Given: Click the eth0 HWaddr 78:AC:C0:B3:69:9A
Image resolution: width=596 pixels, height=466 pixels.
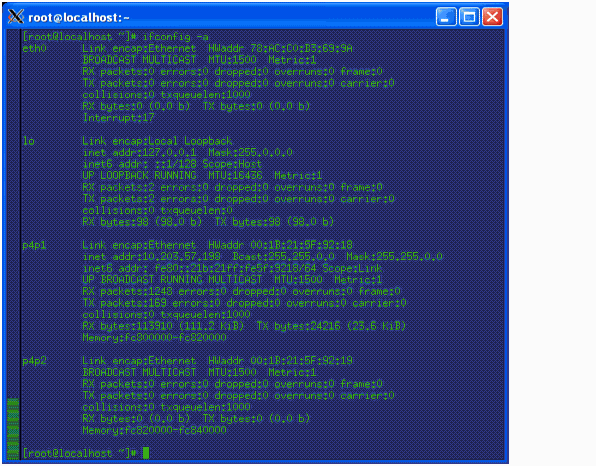Looking at the screenshot, I should (x=281, y=48).
